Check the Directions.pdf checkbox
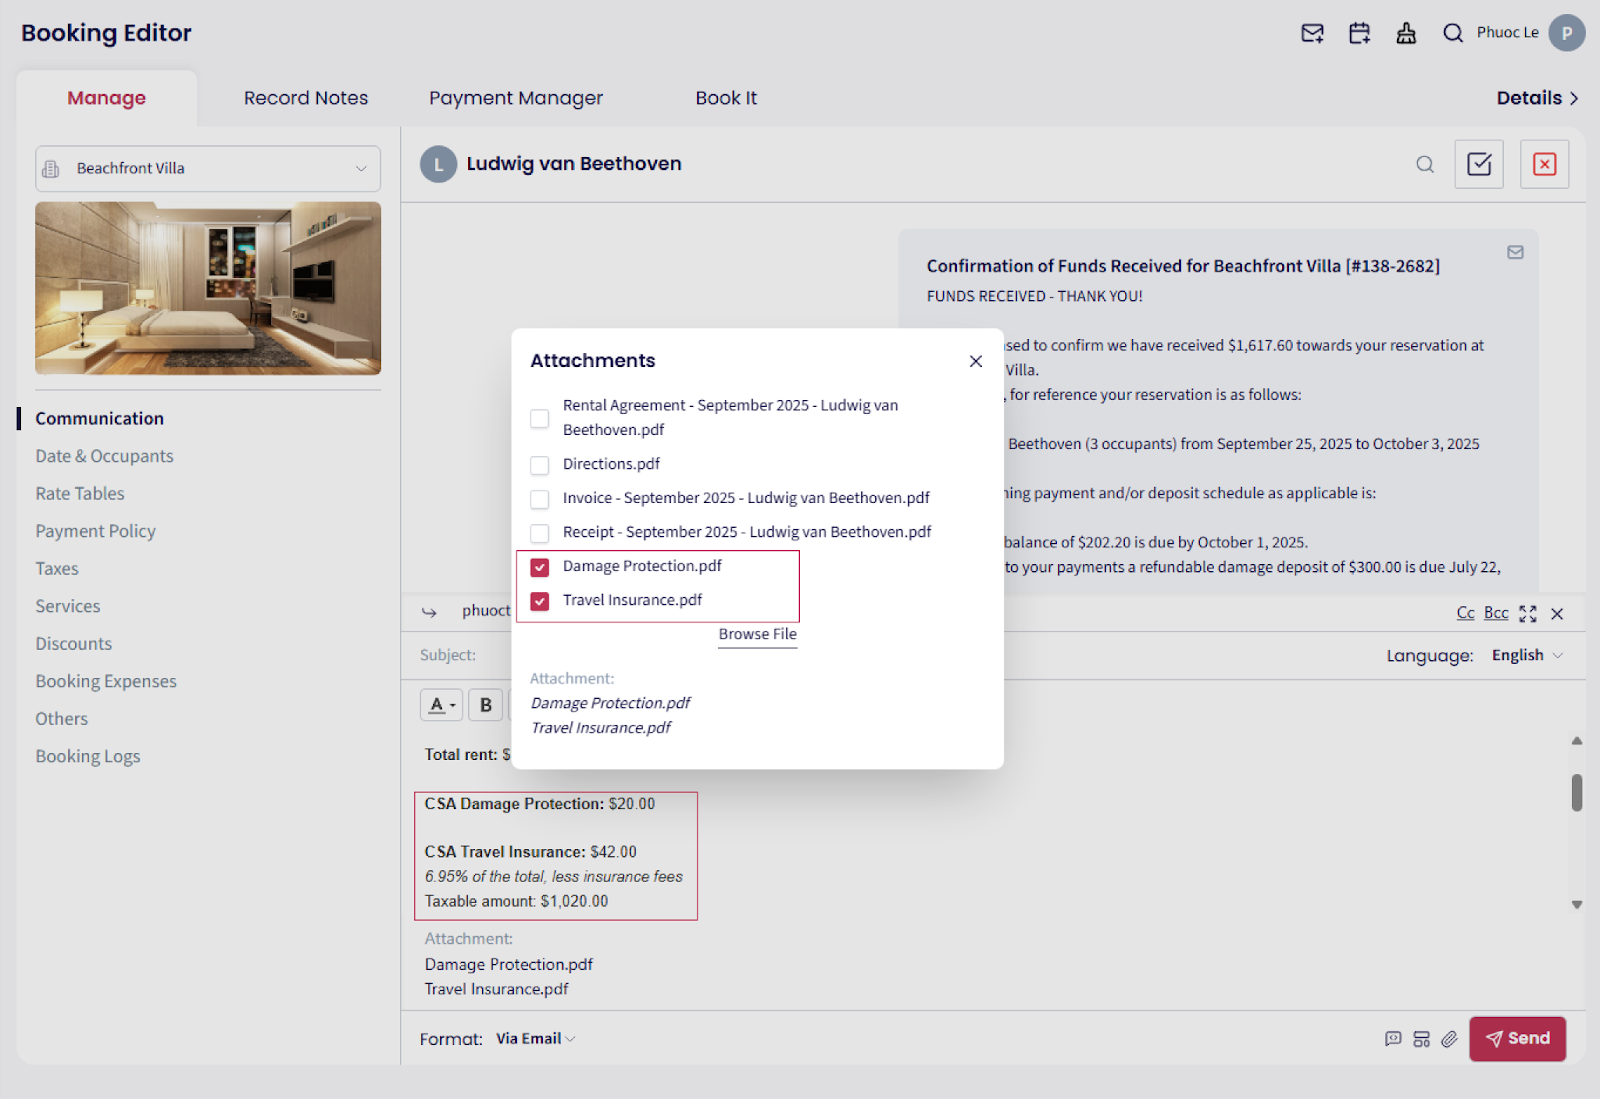The image size is (1600, 1099). coord(540,465)
